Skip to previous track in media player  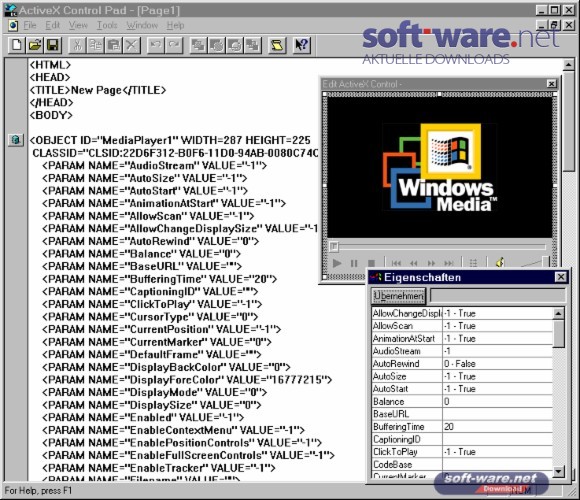pos(396,263)
